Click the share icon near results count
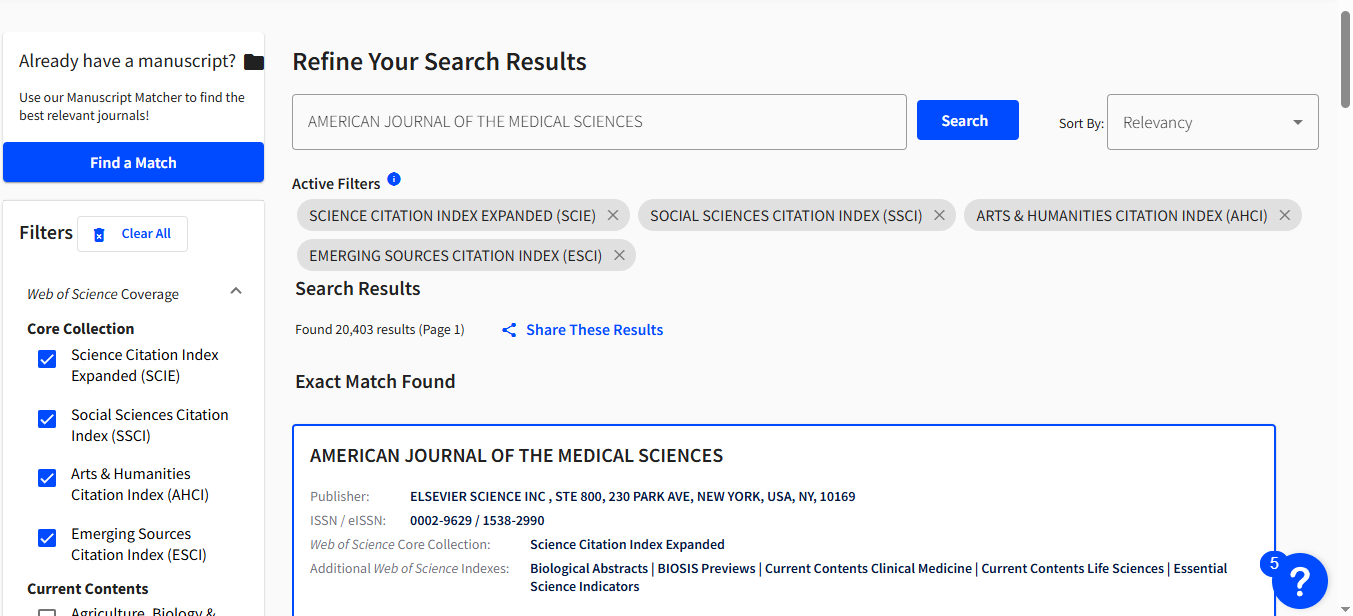 point(509,330)
